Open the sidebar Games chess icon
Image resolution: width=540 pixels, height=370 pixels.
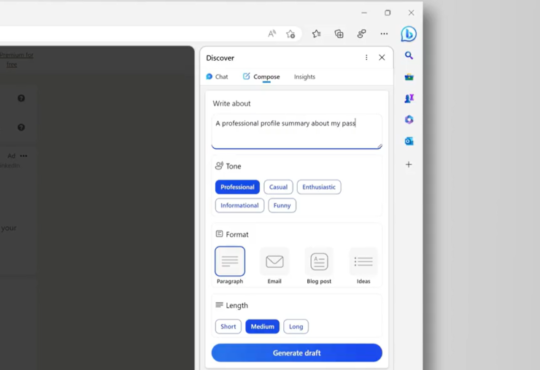point(409,99)
